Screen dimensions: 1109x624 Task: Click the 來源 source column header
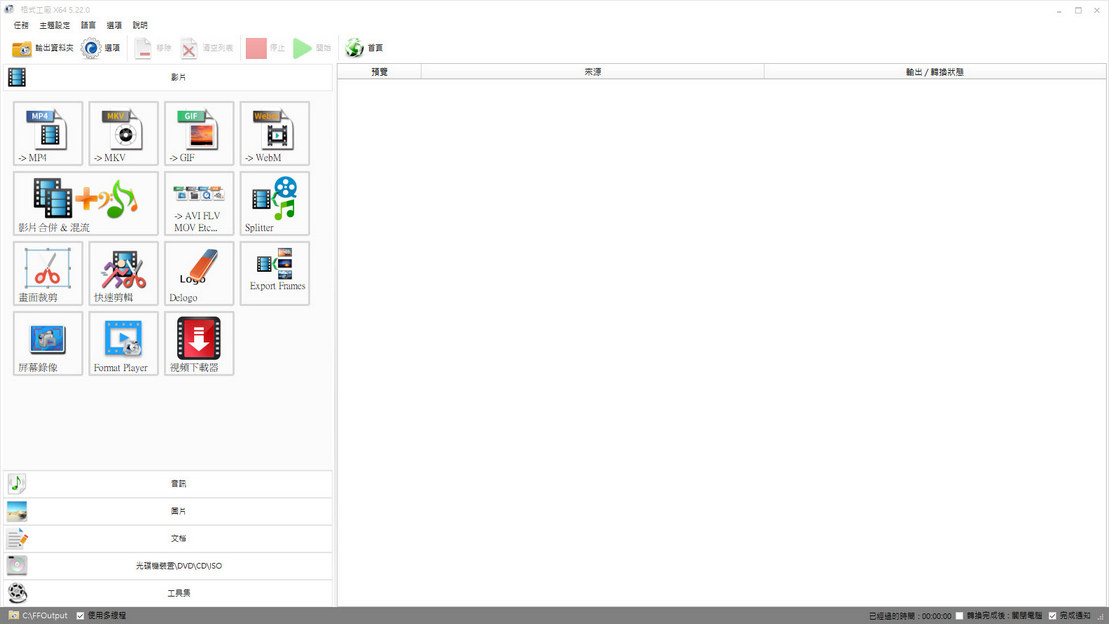tap(593, 71)
